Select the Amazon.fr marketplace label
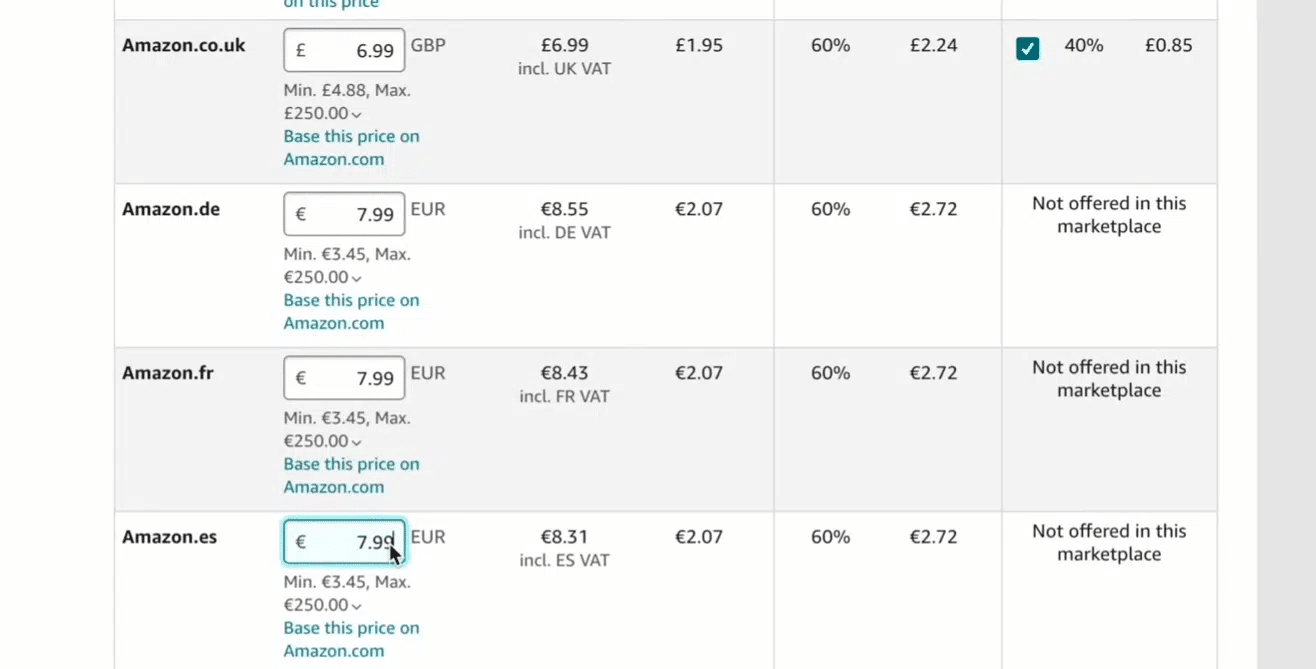This screenshot has width=1316, height=669. tap(168, 373)
